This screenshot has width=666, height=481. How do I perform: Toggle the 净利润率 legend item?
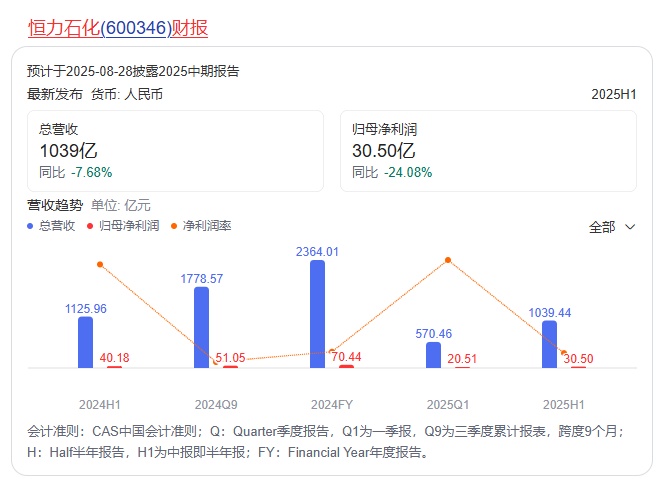[x=201, y=226]
